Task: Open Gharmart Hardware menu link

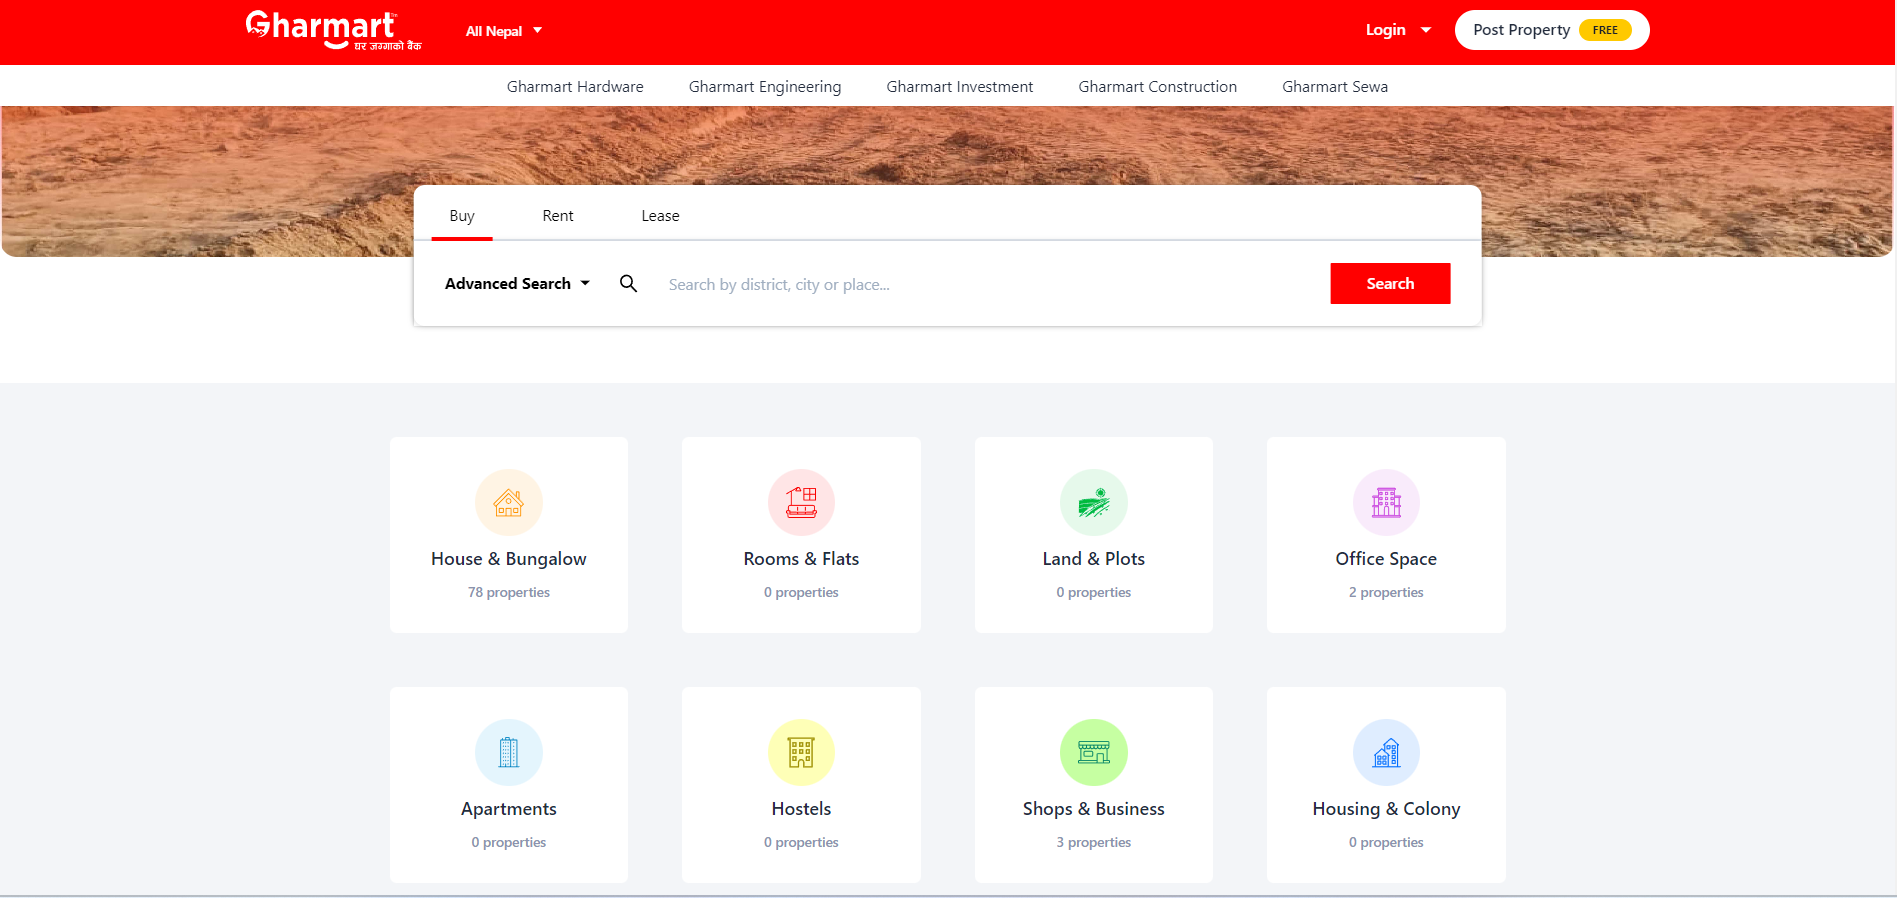Action: [x=575, y=87]
